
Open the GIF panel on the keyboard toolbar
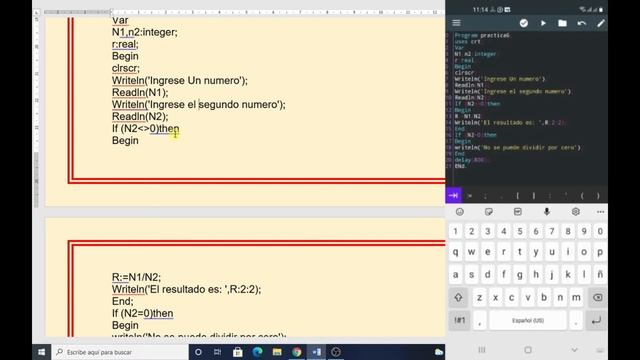[x=518, y=212]
